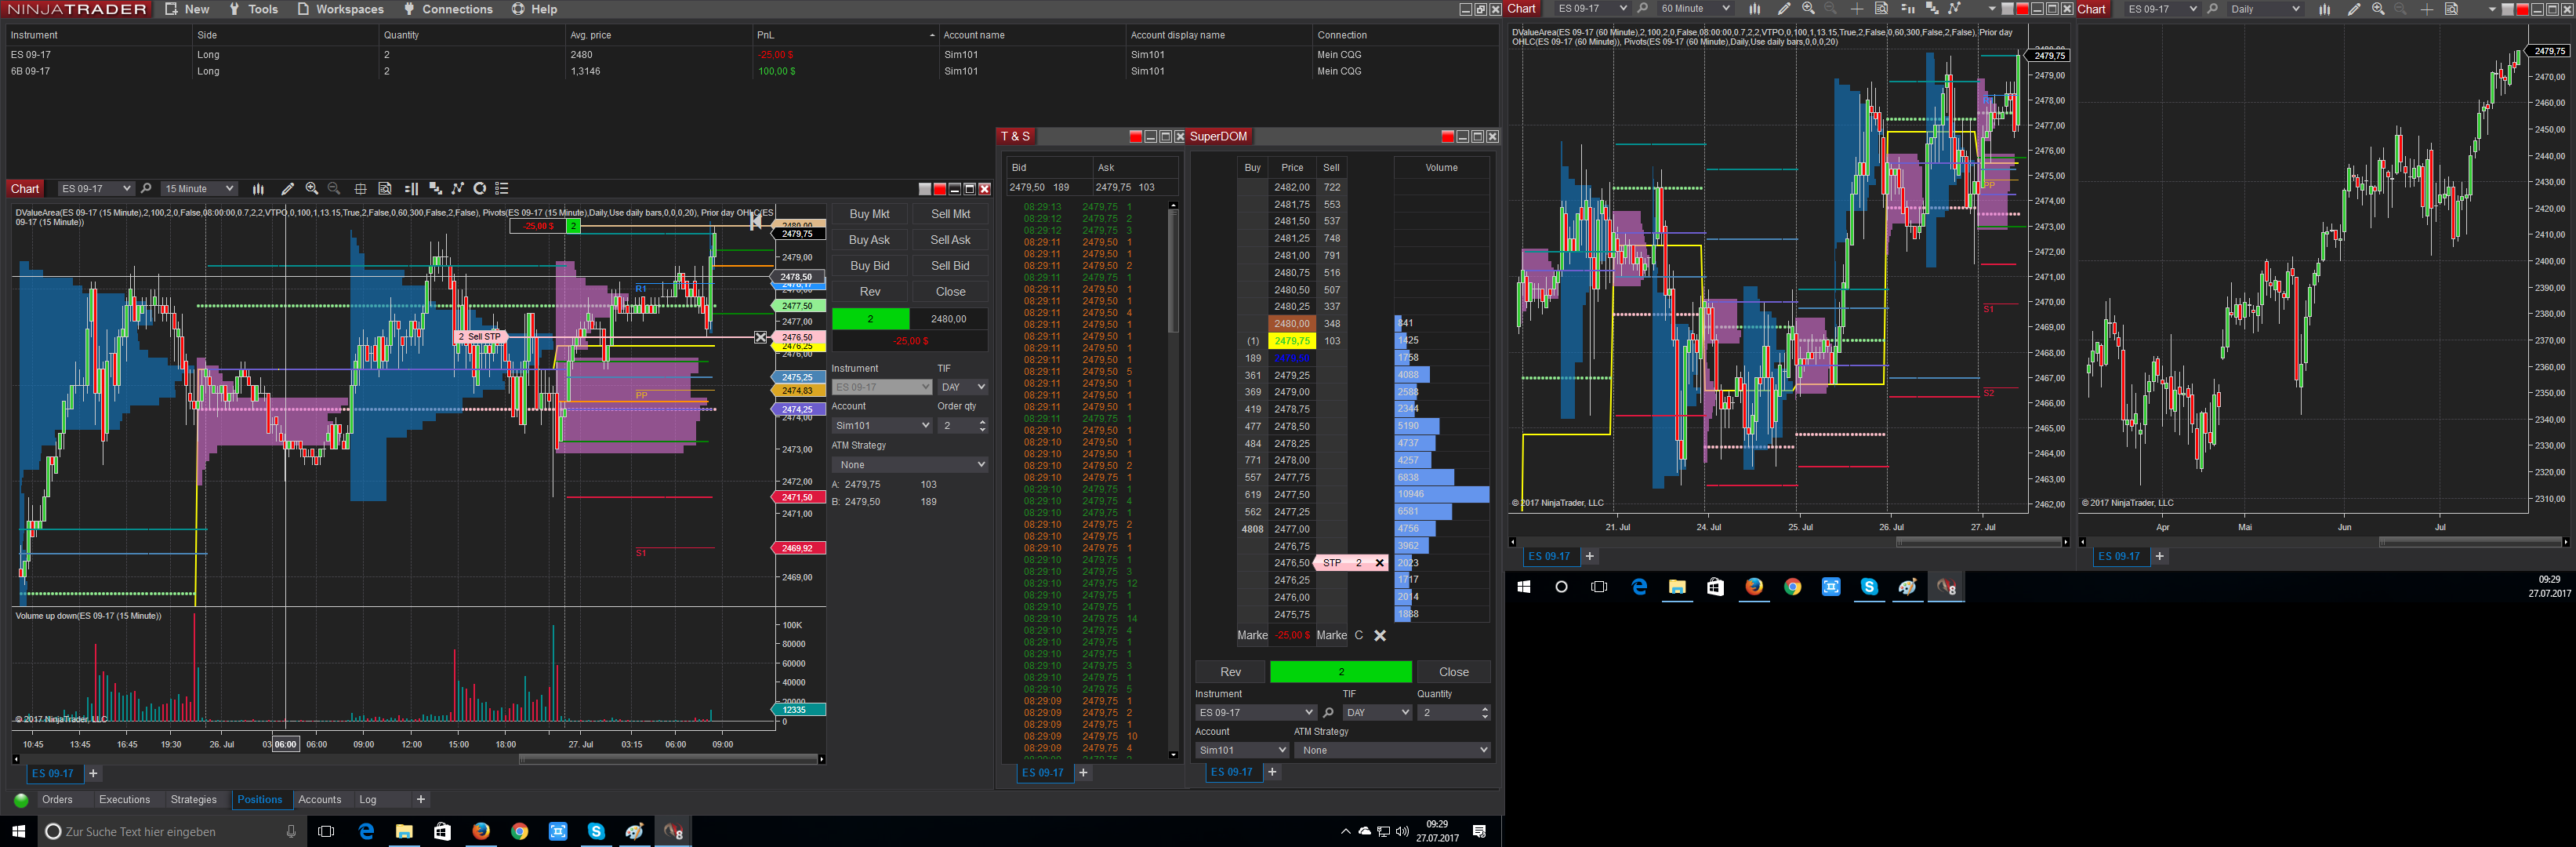Click the reload circle icon in 15 Minute chart

[x=480, y=189]
